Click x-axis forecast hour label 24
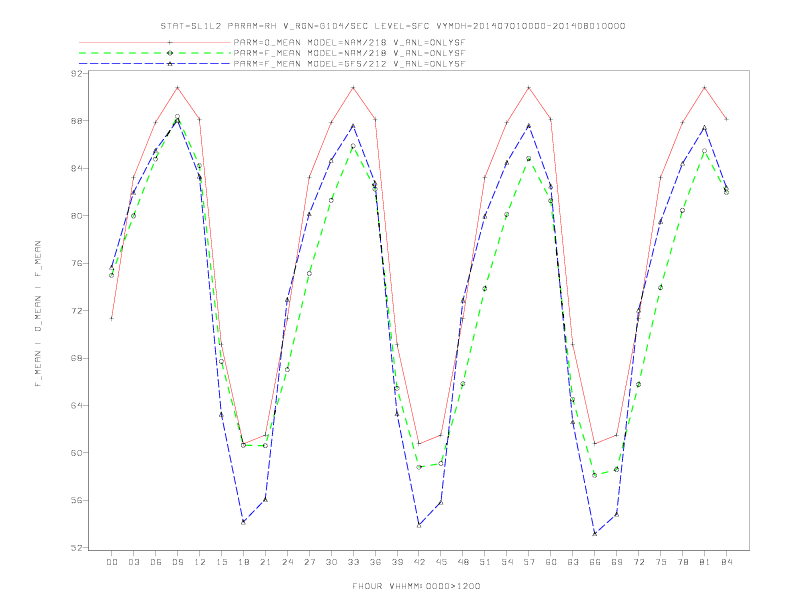 [287, 562]
